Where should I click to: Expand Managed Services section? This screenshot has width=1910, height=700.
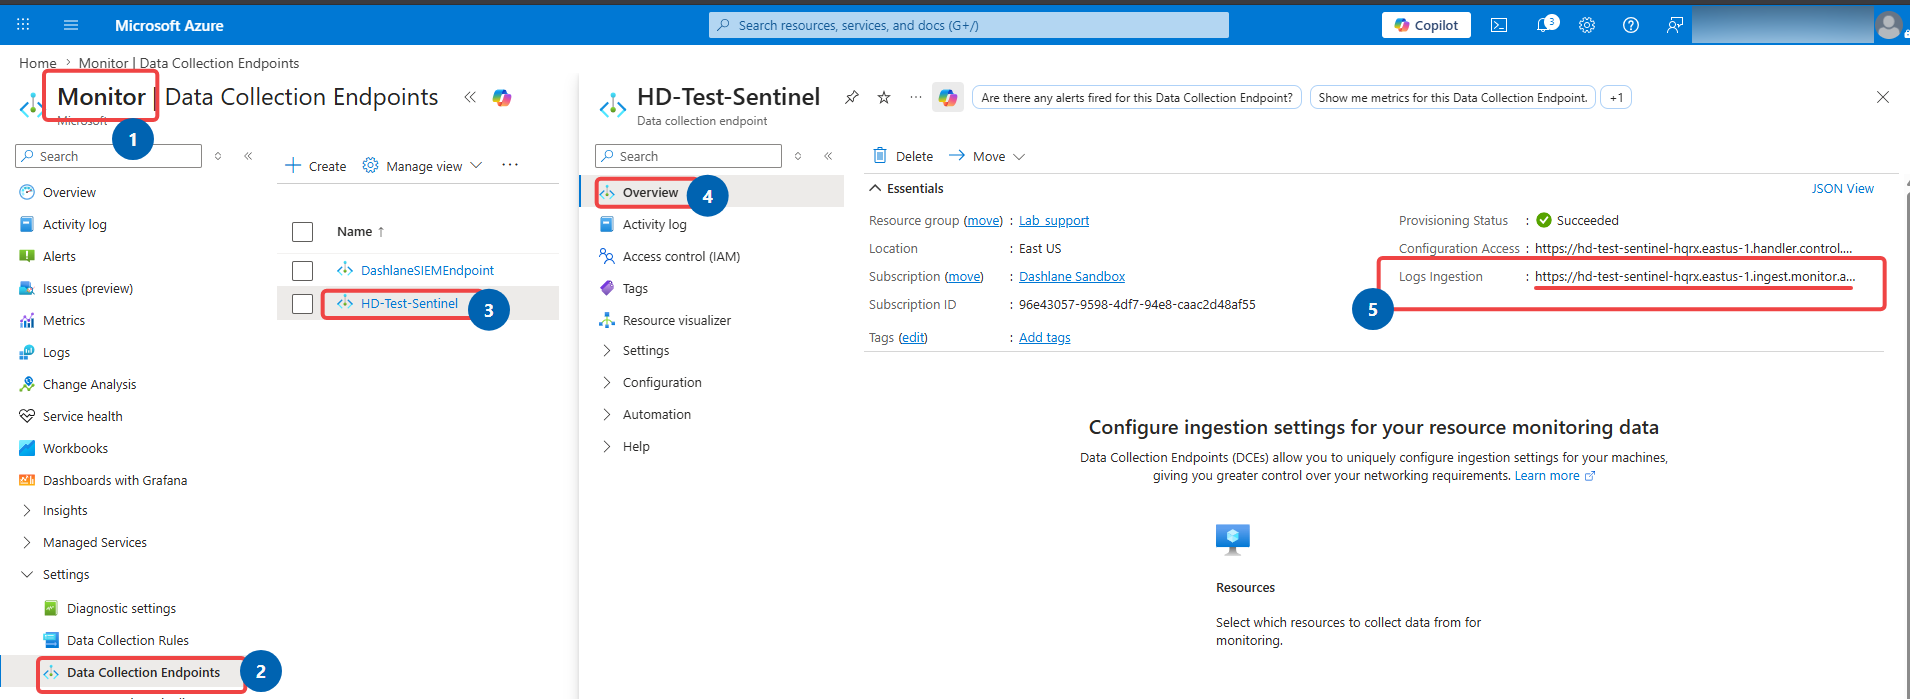tap(94, 542)
